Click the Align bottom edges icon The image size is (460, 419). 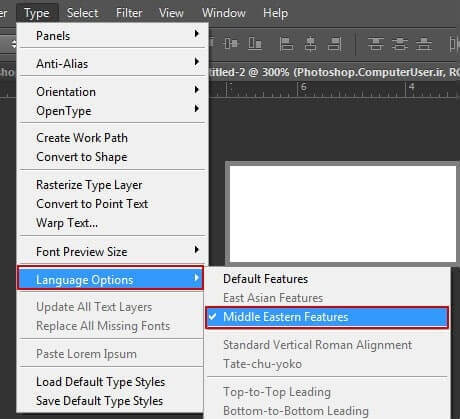point(255,44)
